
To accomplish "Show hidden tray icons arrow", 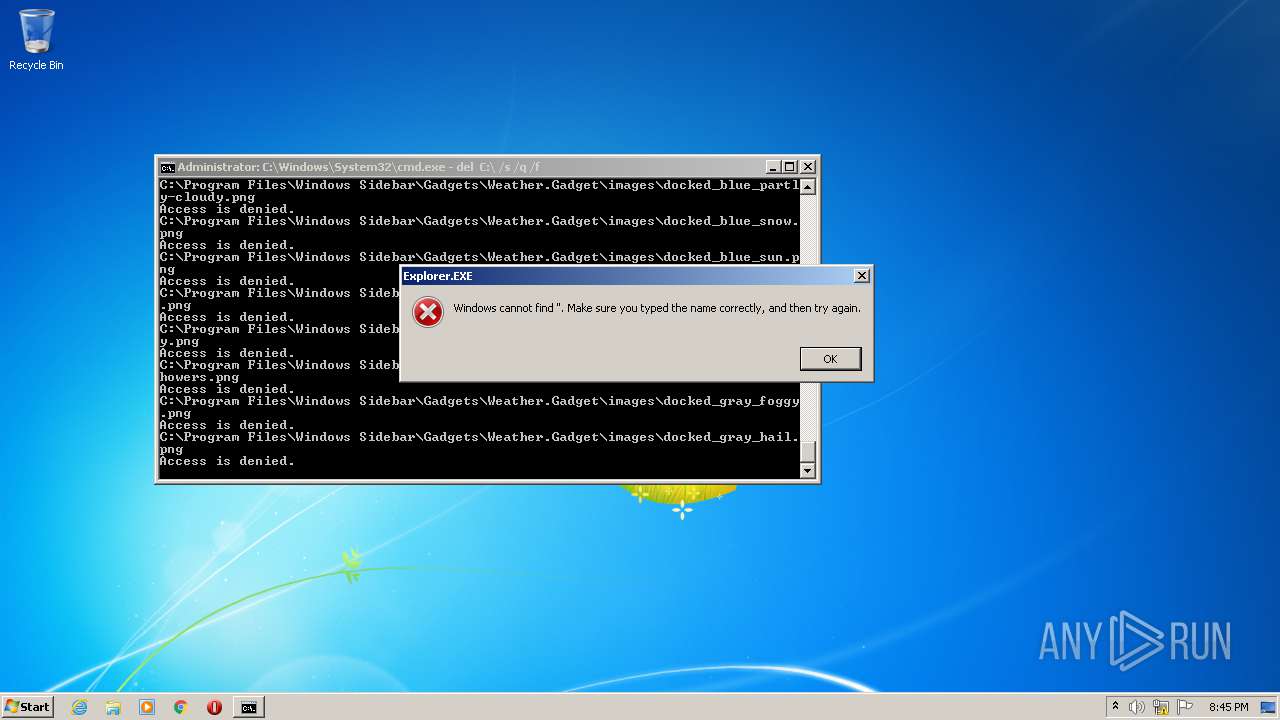I will [x=1116, y=707].
